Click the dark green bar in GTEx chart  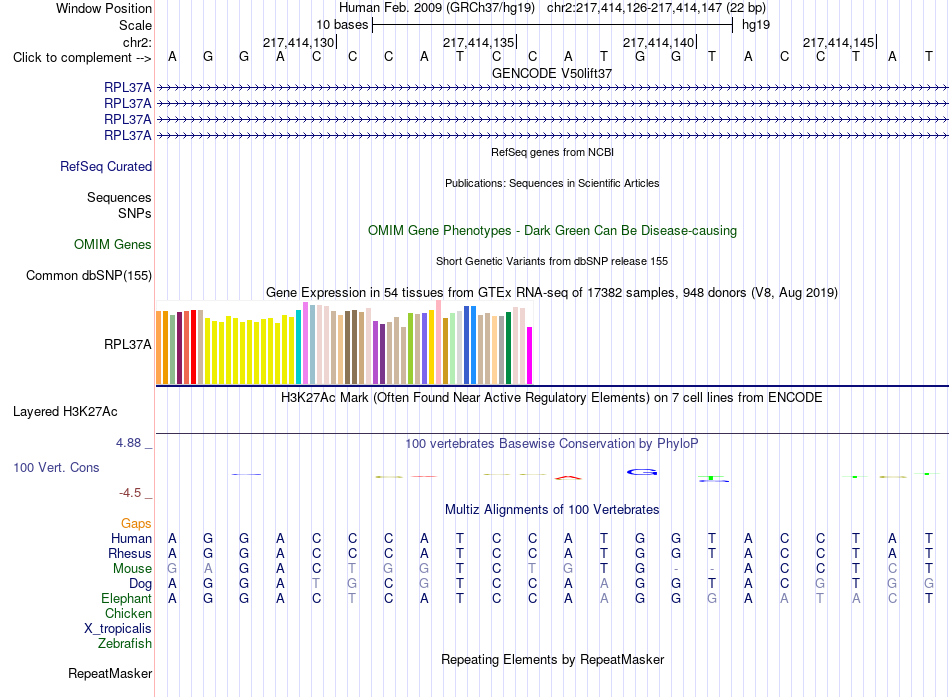point(508,348)
